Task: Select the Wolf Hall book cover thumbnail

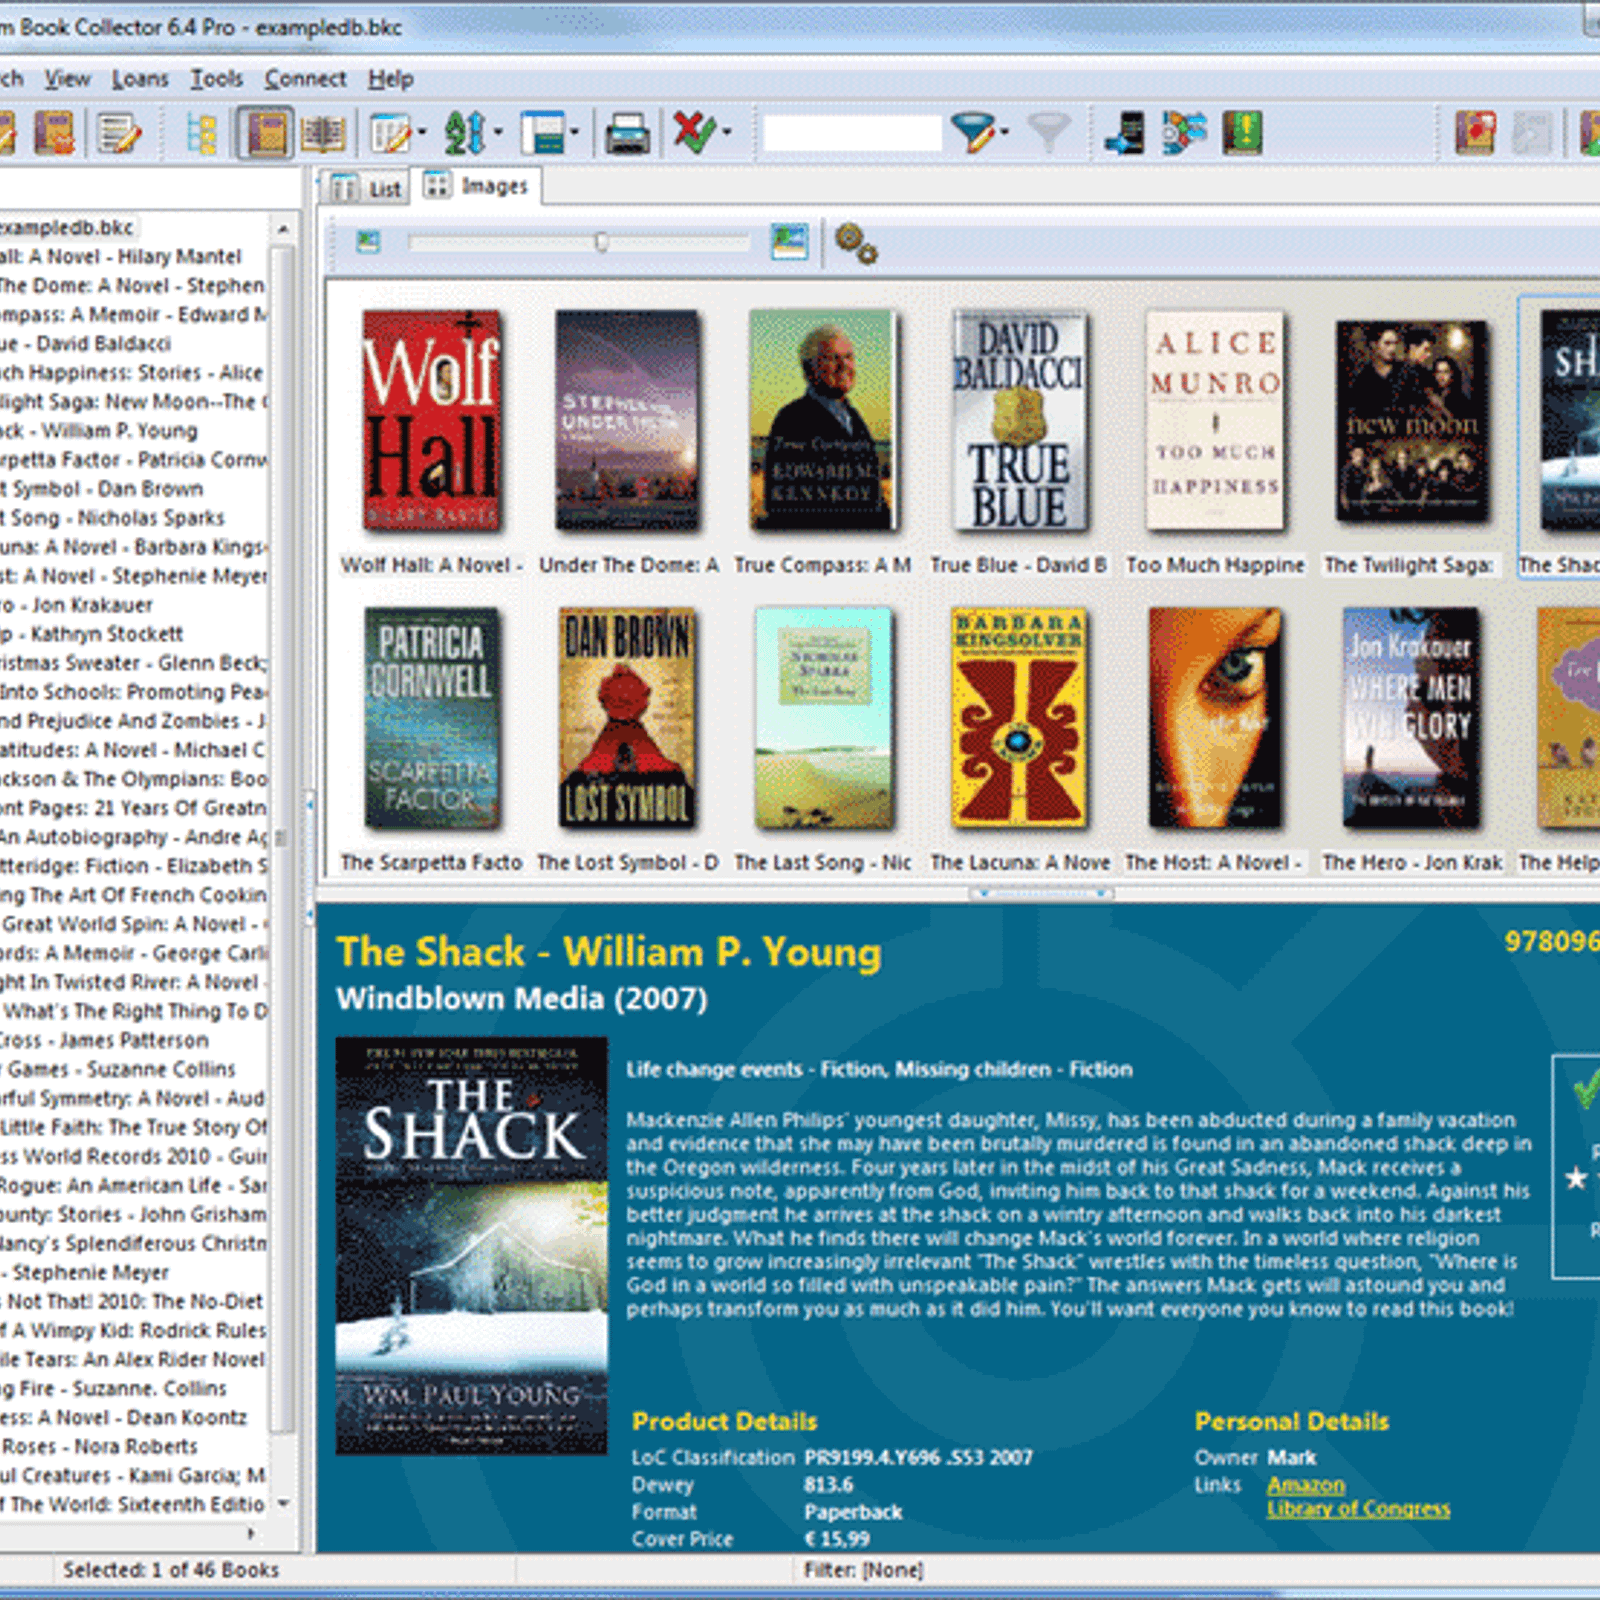Action: tap(431, 420)
